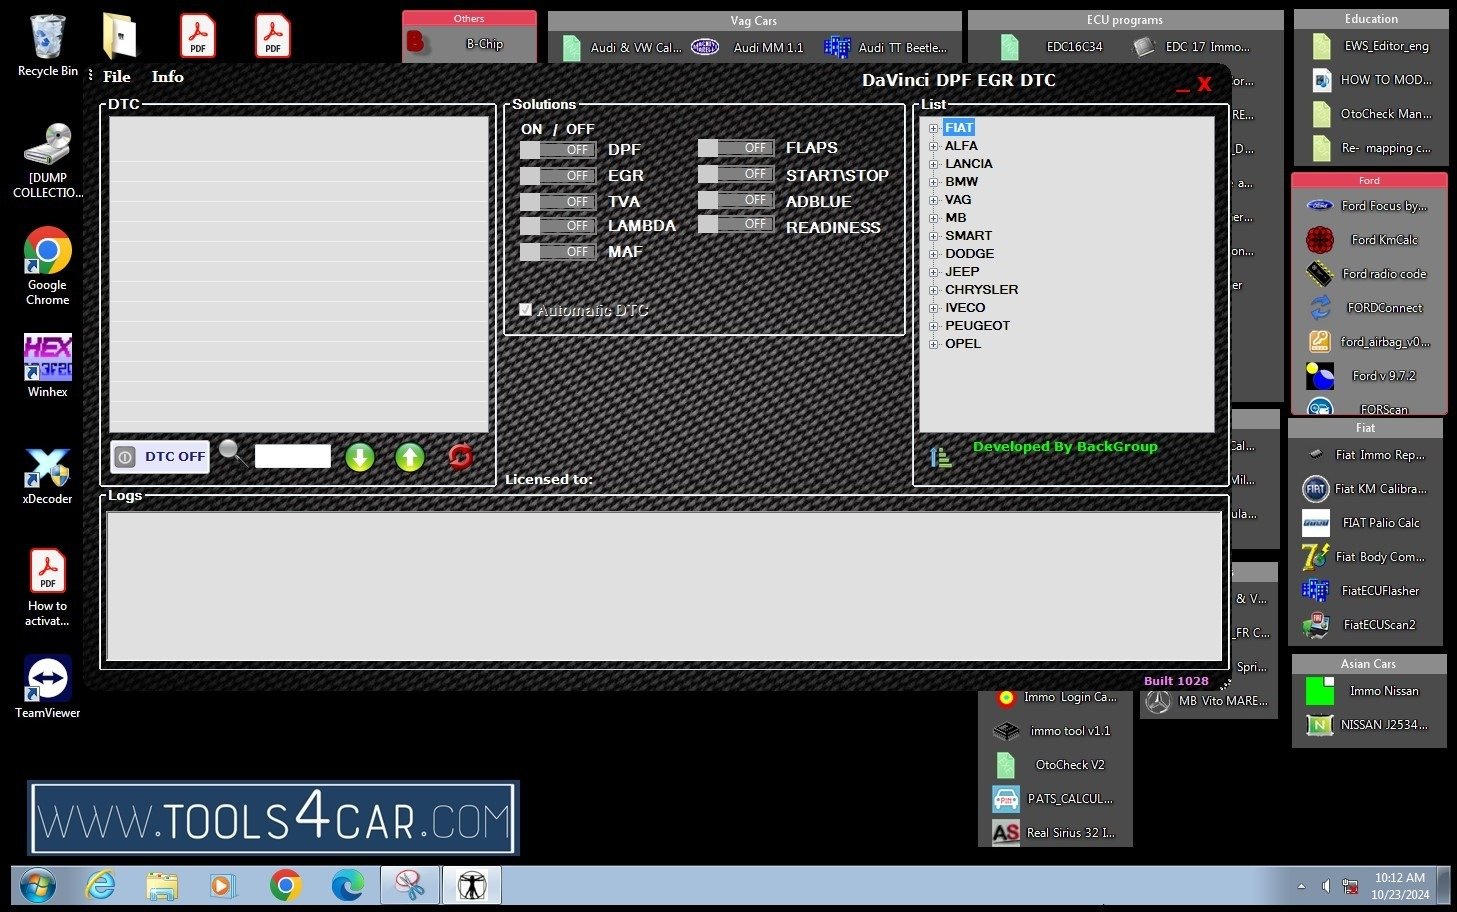Screen dimensions: 1457x912
Task: Click the DTC OFF button
Action: pos(160,457)
